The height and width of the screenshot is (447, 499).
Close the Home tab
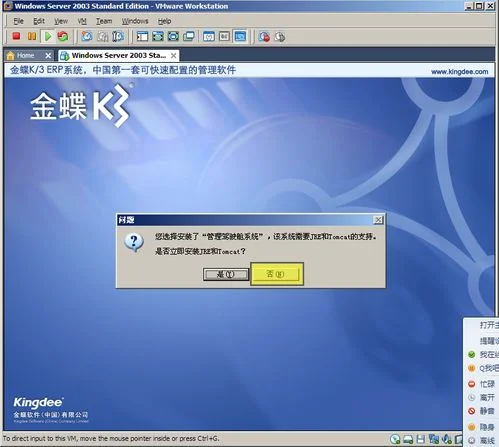(x=48, y=56)
